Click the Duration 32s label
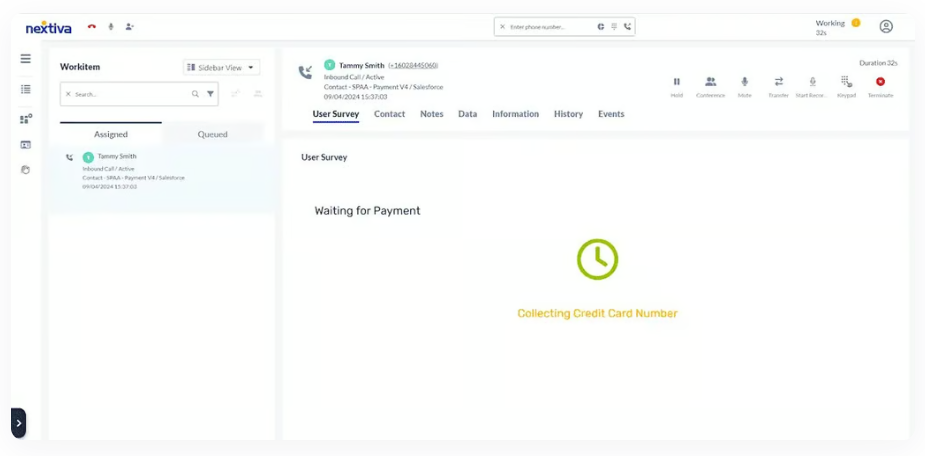 point(878,63)
